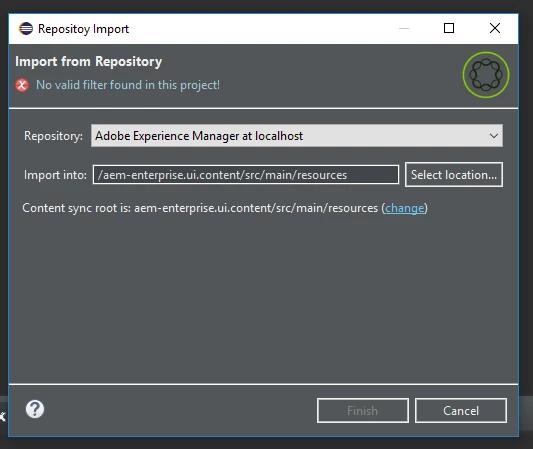
Task: Click the Finish button
Action: (x=363, y=411)
